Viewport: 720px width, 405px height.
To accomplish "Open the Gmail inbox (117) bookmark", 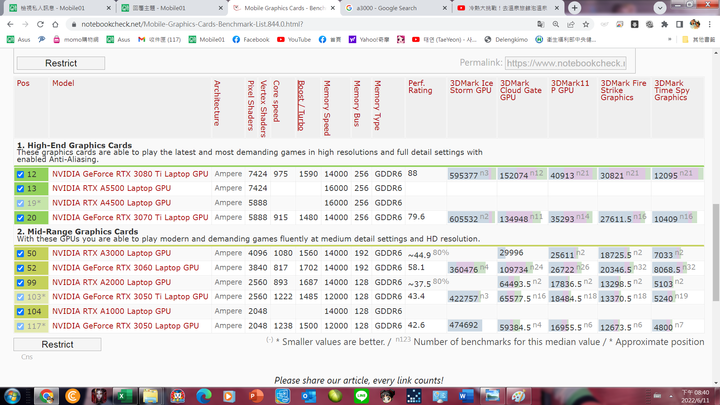I will tap(159, 39).
